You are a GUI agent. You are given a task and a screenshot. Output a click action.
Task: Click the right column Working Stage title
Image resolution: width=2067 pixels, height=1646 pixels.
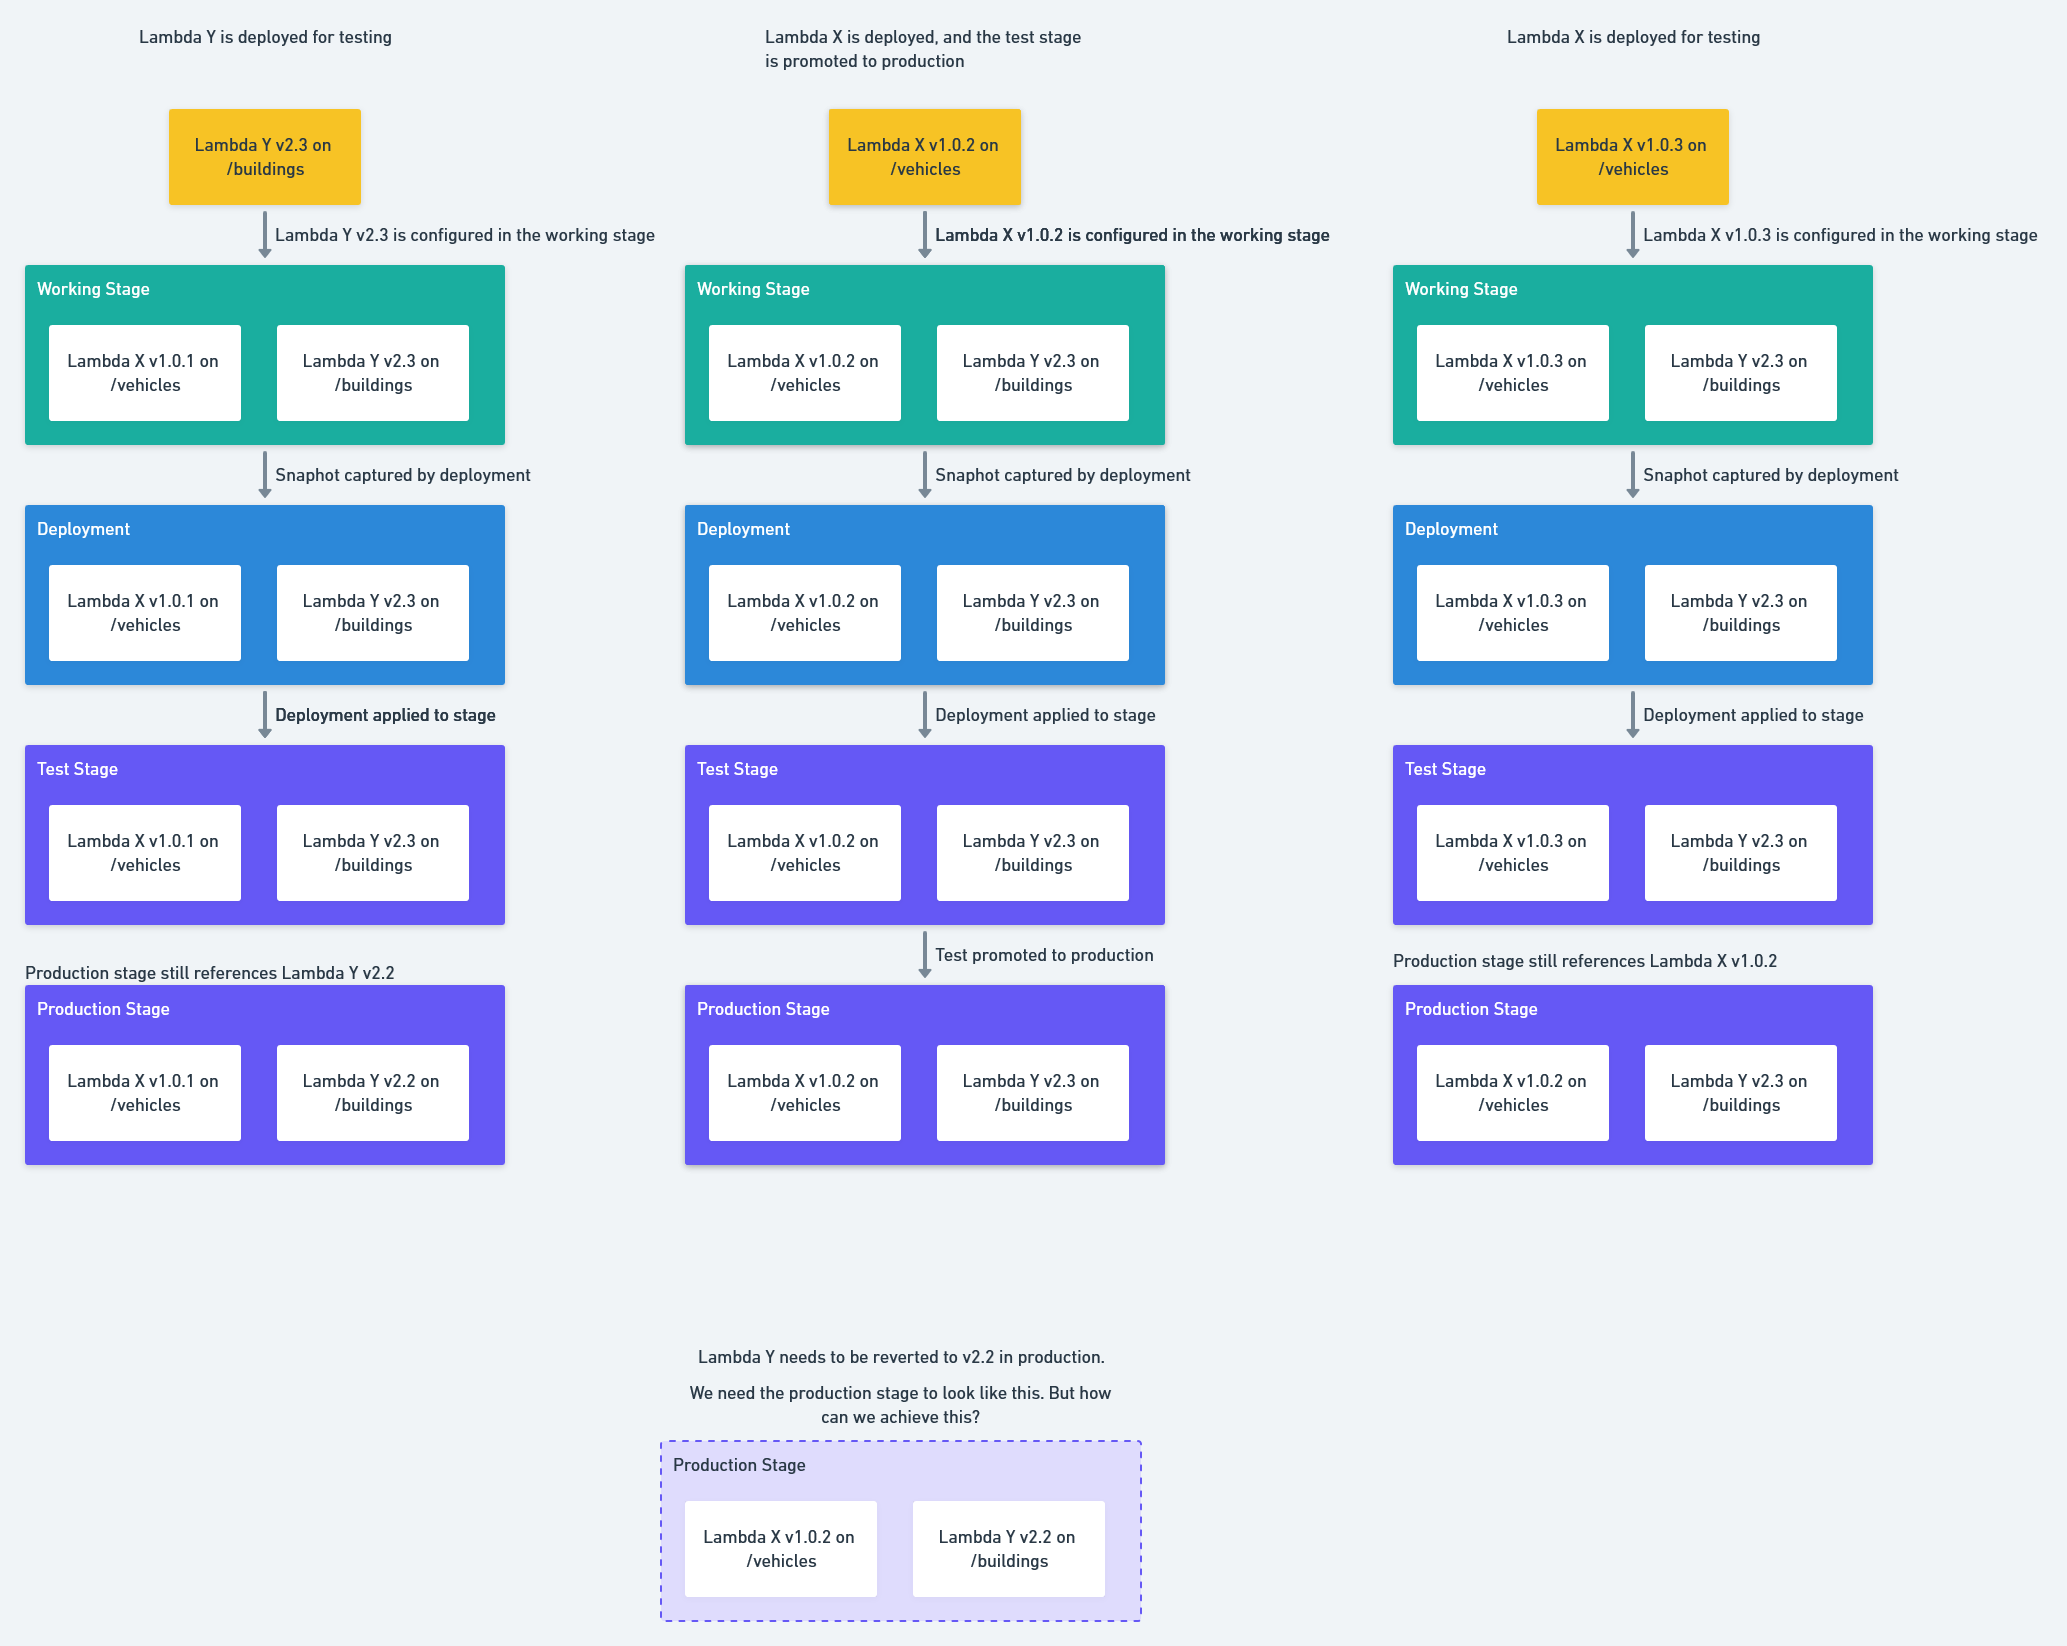click(x=1461, y=289)
